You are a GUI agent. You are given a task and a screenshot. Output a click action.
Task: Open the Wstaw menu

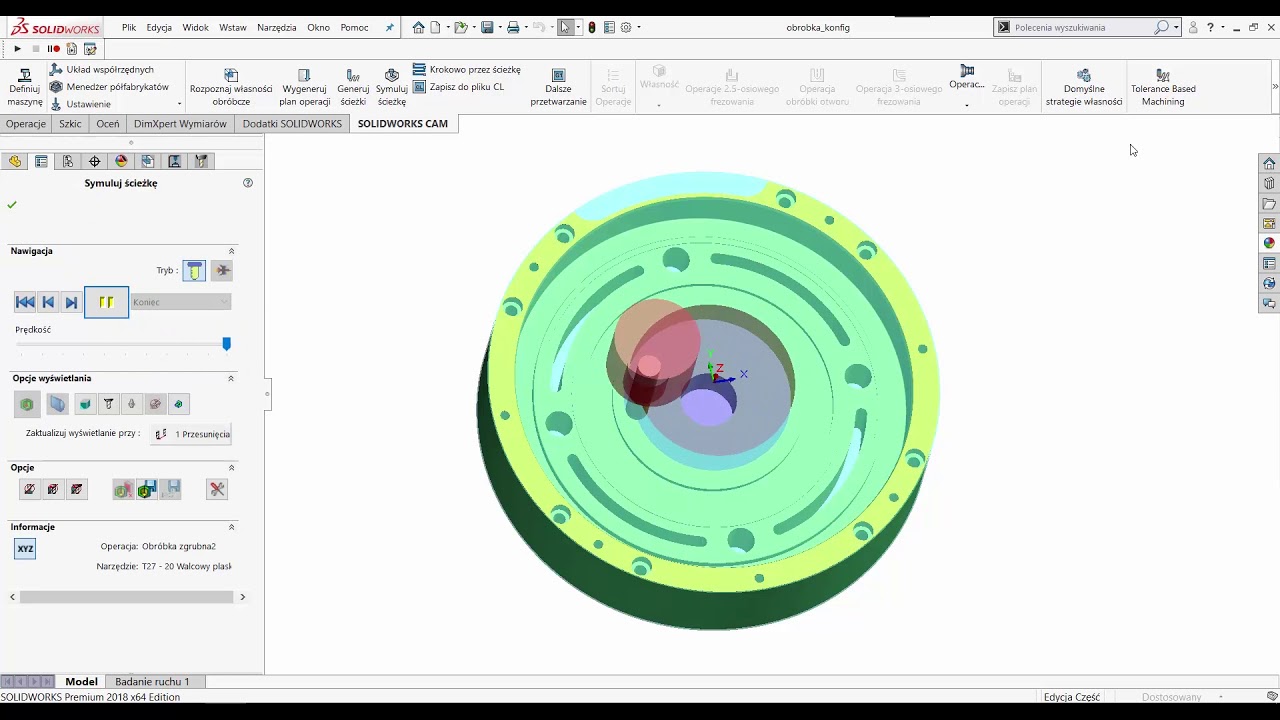(233, 27)
